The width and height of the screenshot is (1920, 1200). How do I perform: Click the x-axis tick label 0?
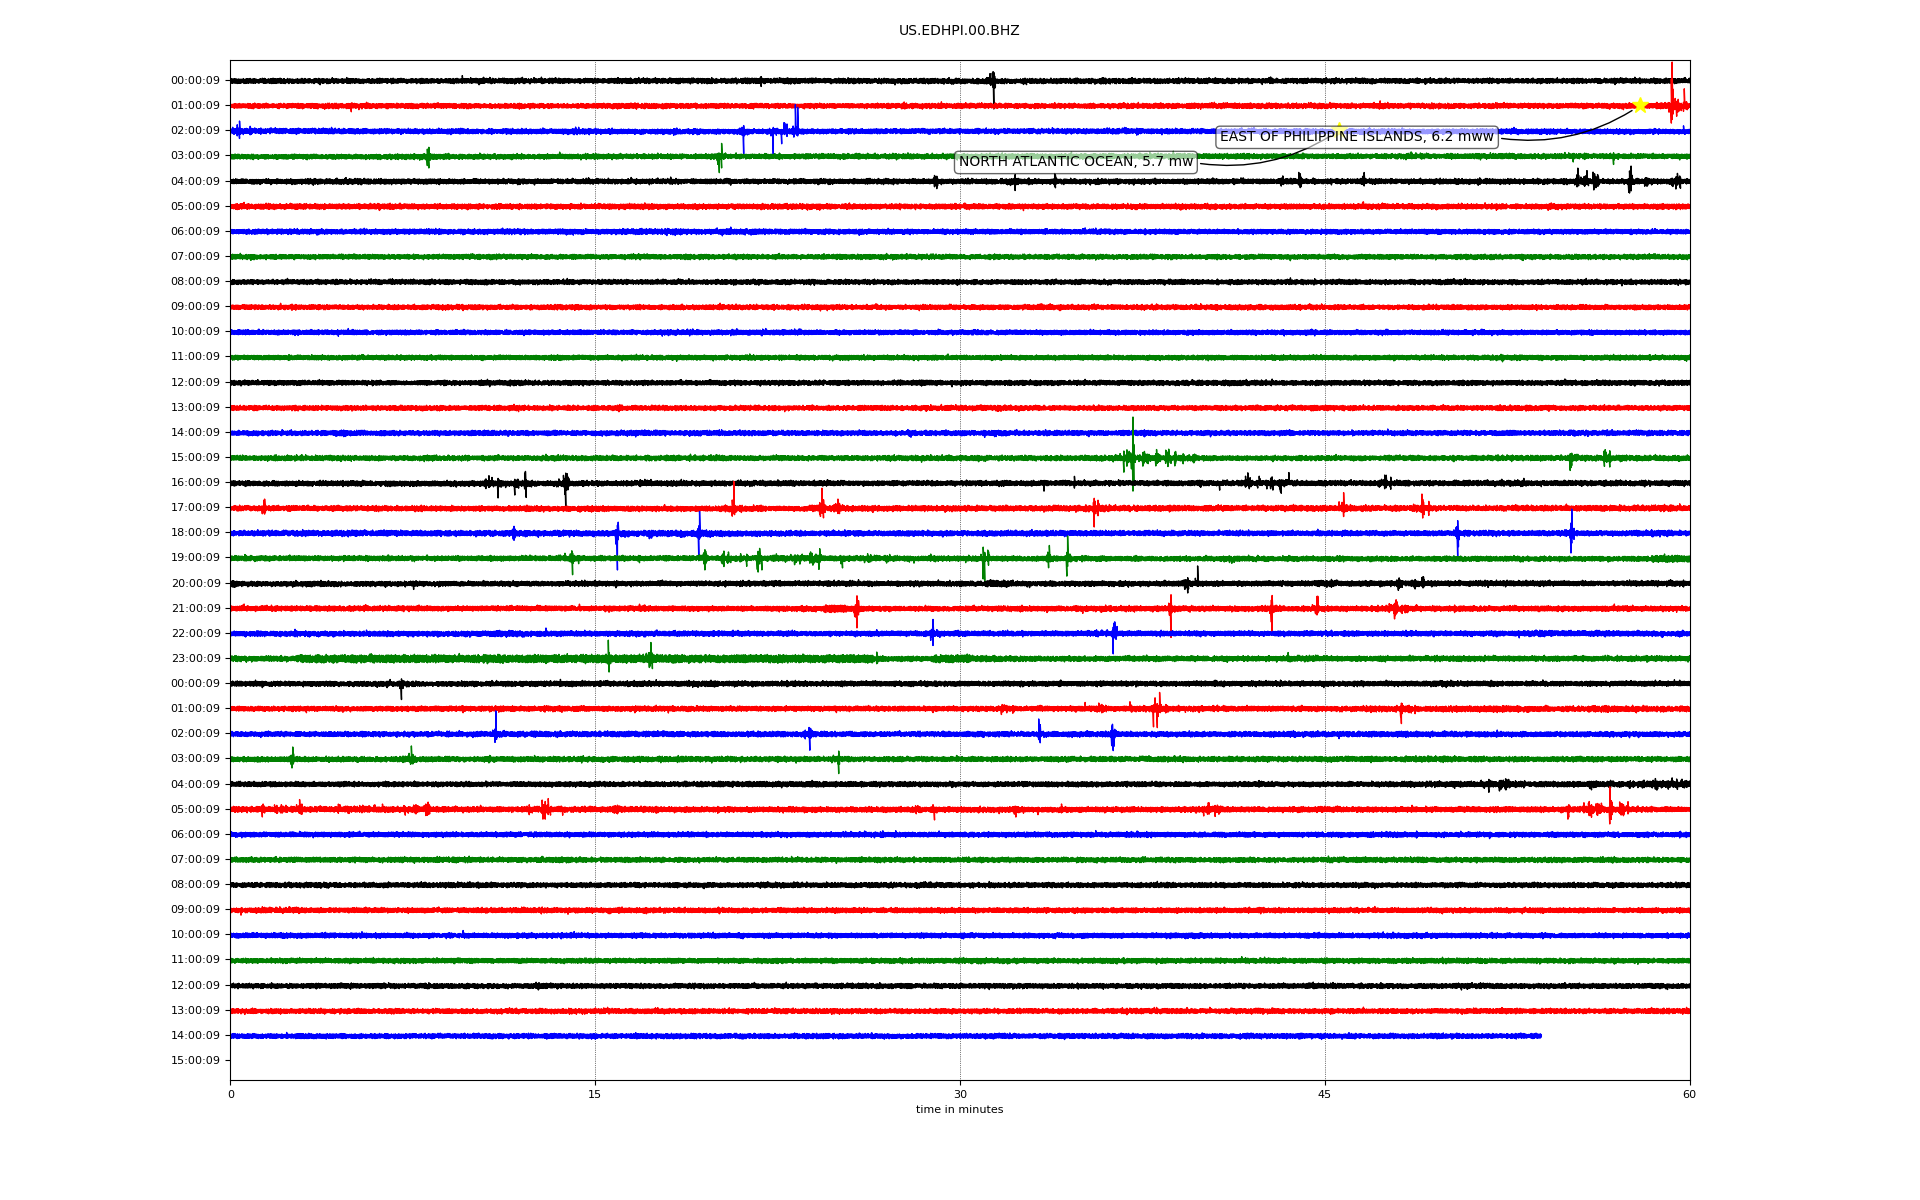(231, 1094)
